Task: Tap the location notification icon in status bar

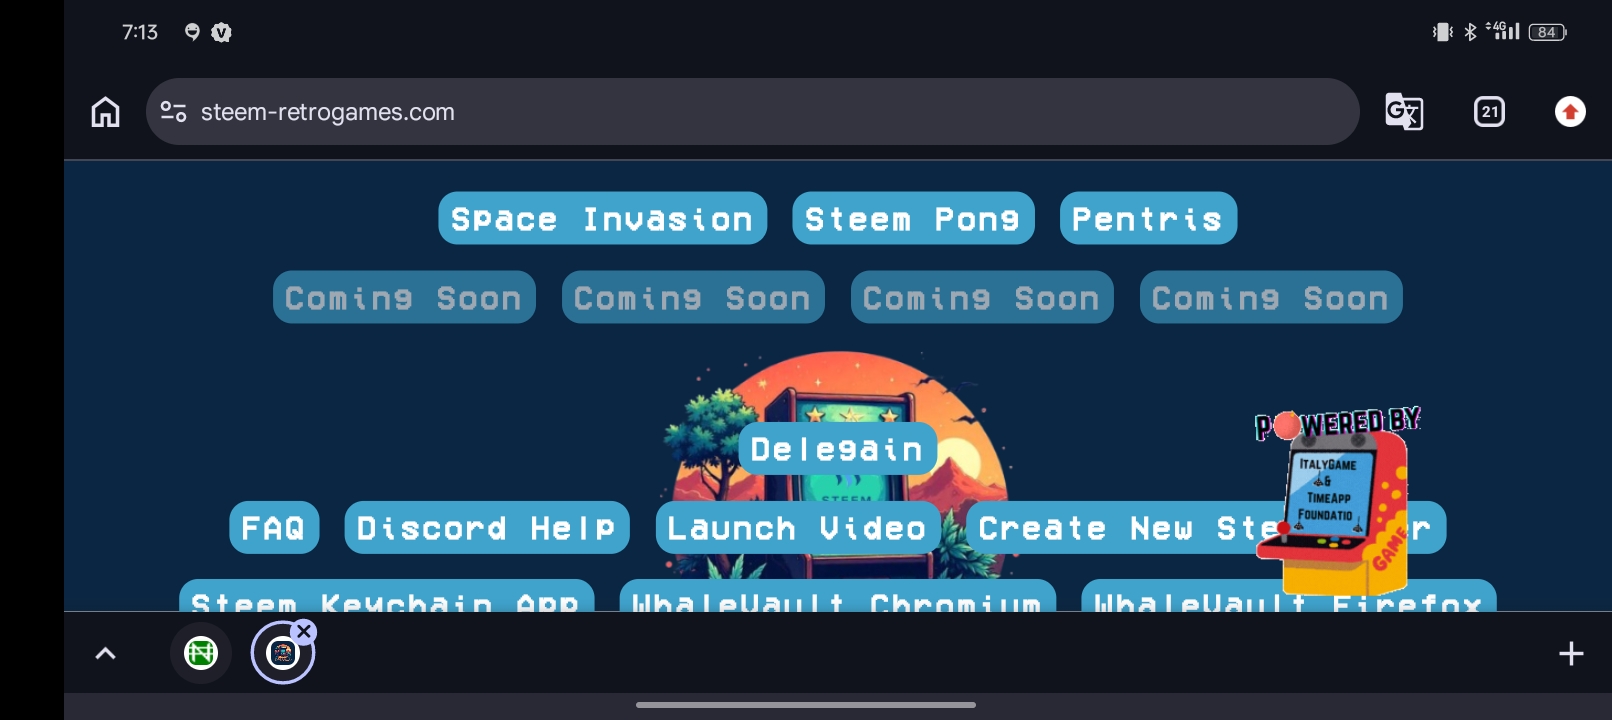Action: coord(192,32)
